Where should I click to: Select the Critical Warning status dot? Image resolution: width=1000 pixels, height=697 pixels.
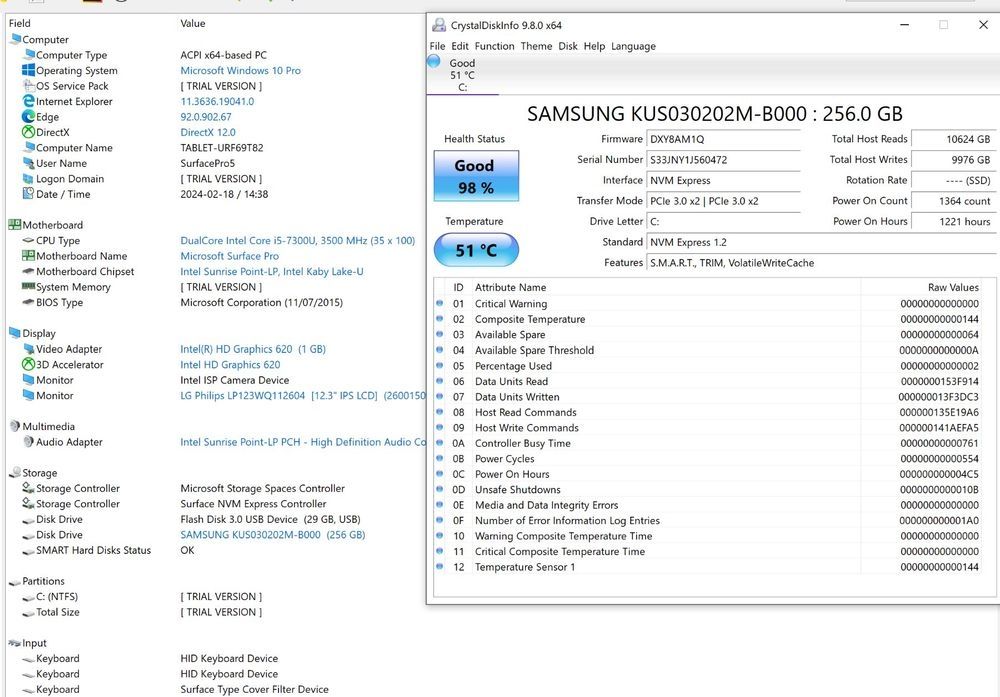click(x=439, y=303)
